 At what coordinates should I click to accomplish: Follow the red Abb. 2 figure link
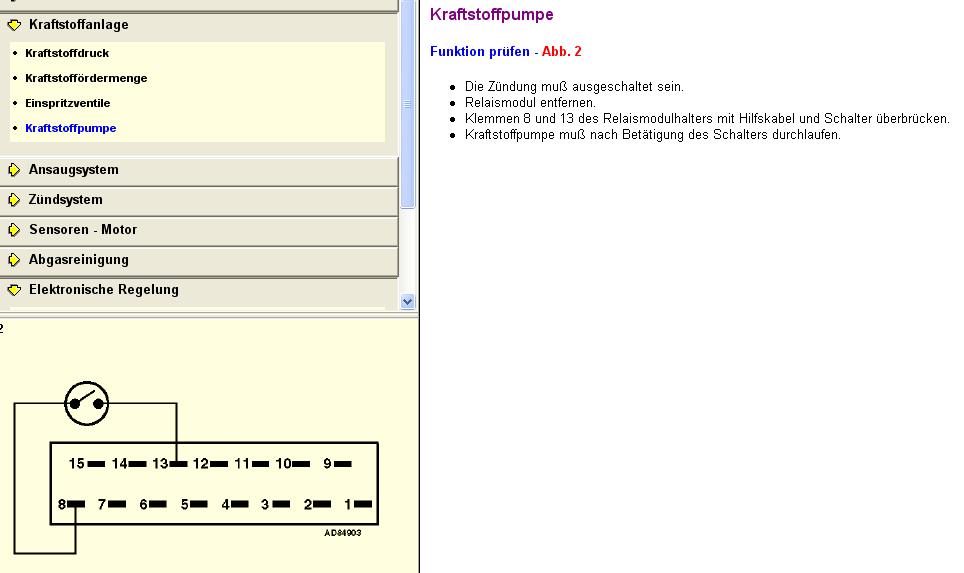coord(561,51)
